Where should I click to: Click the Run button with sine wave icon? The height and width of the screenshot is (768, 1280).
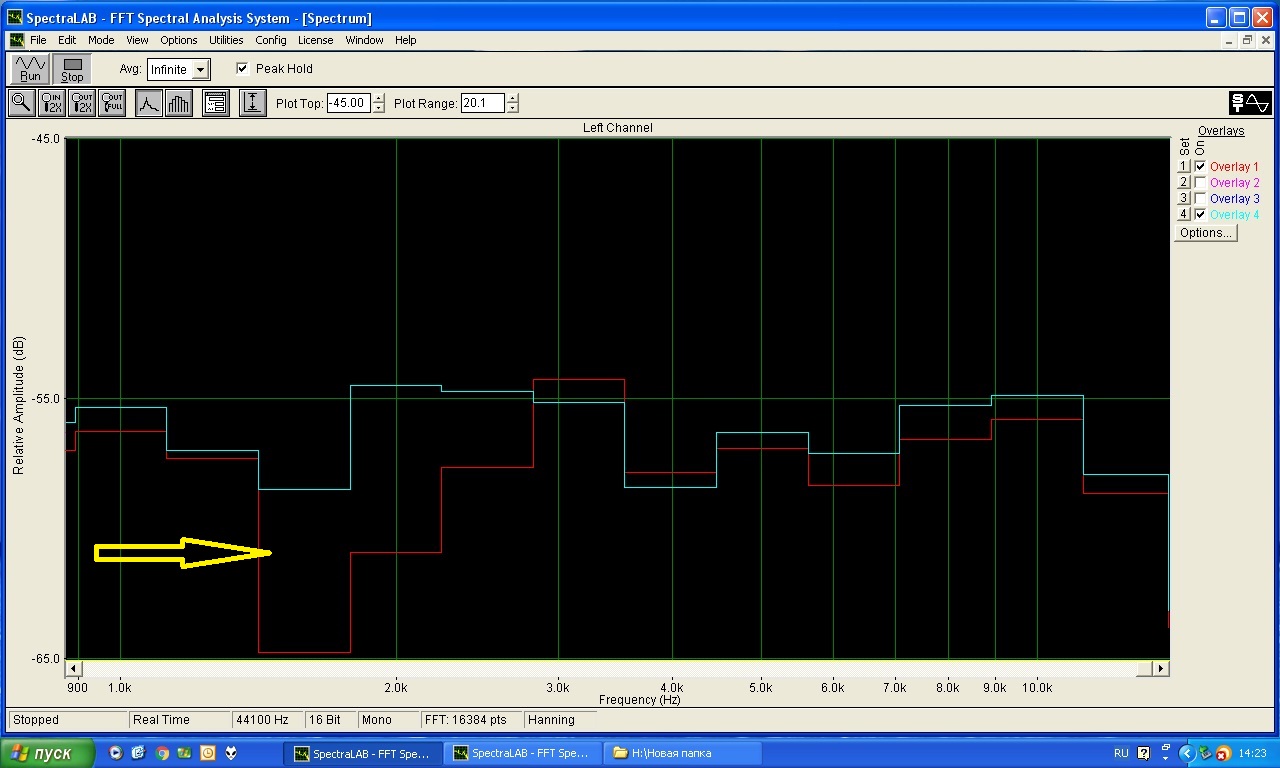(x=30, y=69)
